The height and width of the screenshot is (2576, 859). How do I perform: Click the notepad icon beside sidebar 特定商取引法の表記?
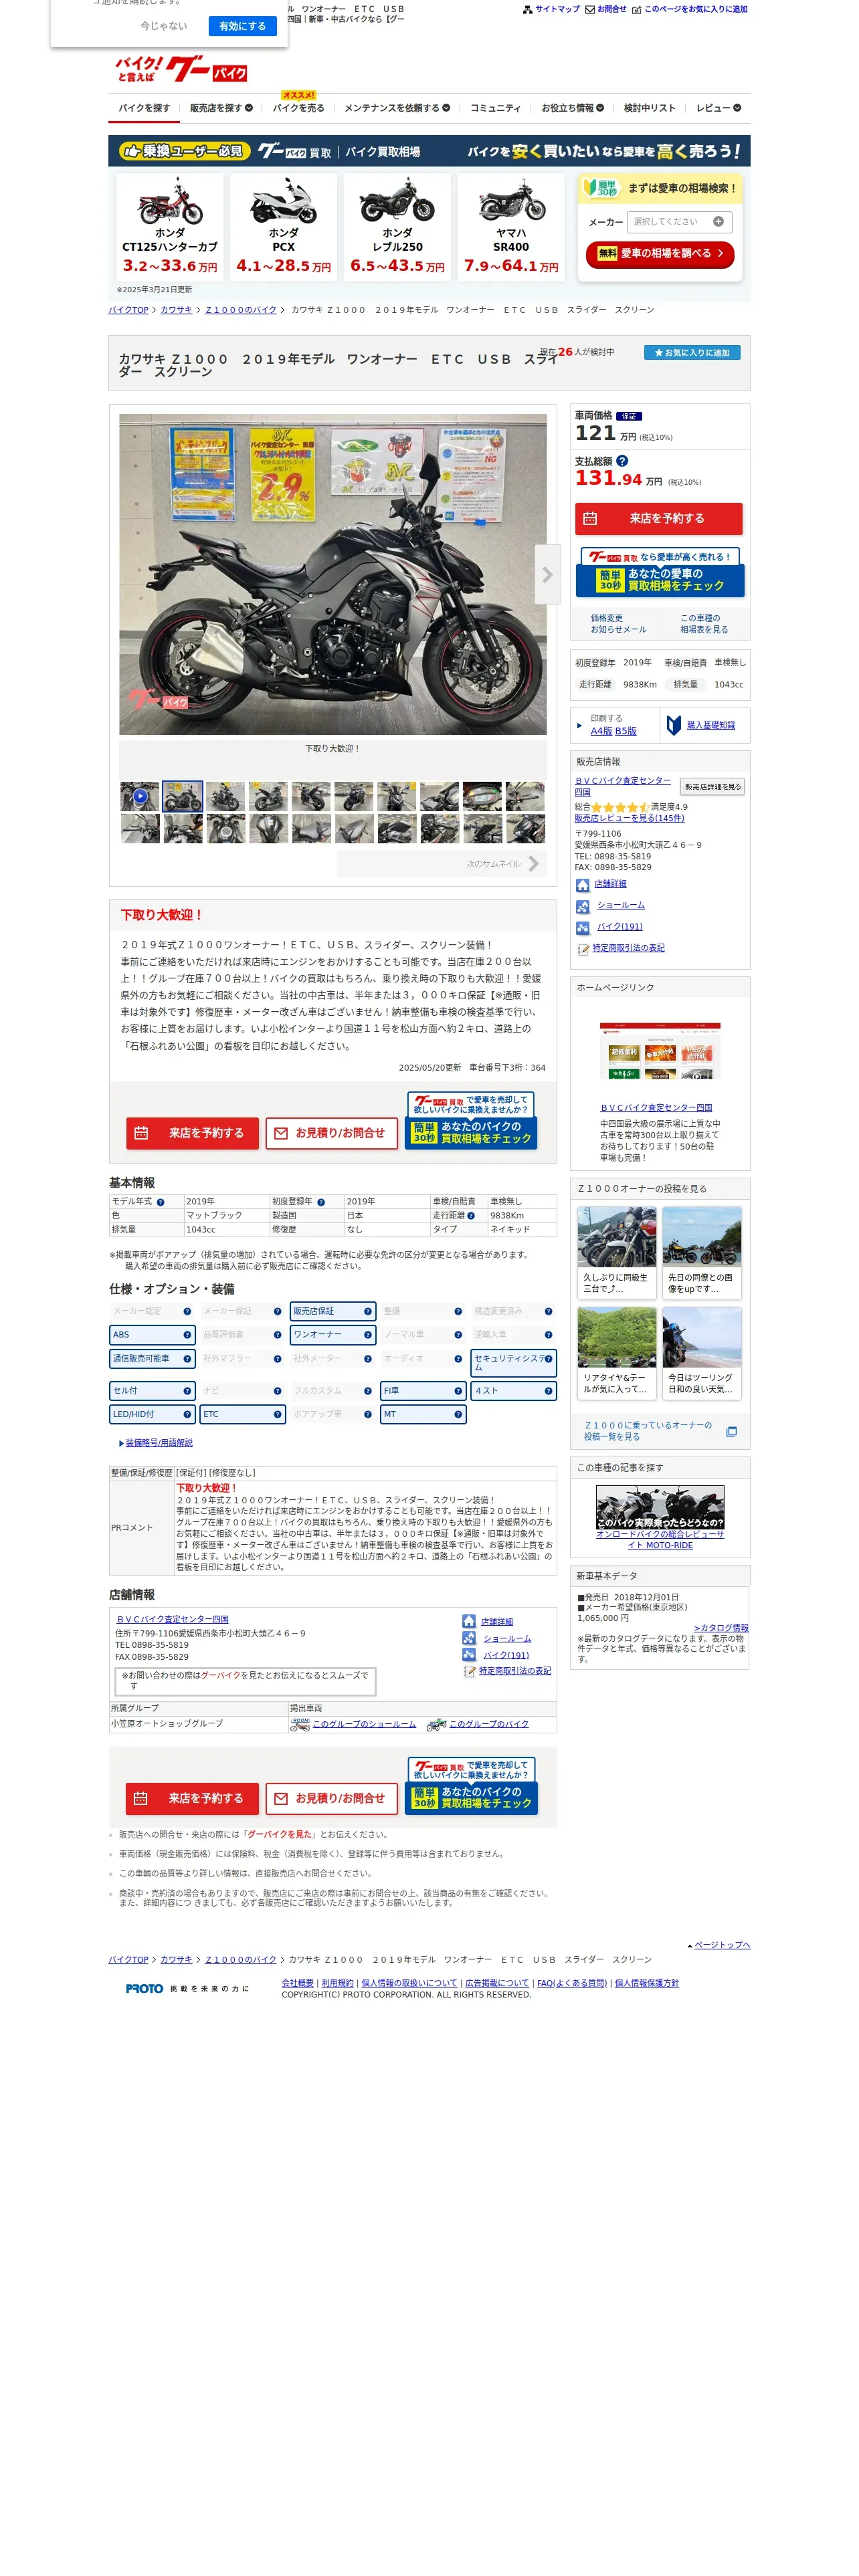tap(583, 949)
